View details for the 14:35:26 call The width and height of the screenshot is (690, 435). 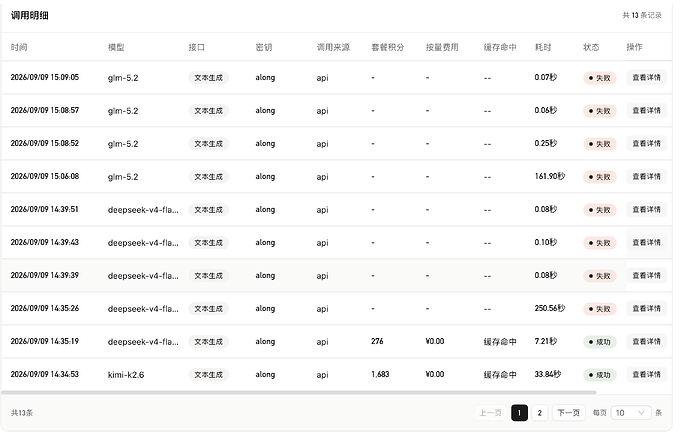(x=646, y=308)
